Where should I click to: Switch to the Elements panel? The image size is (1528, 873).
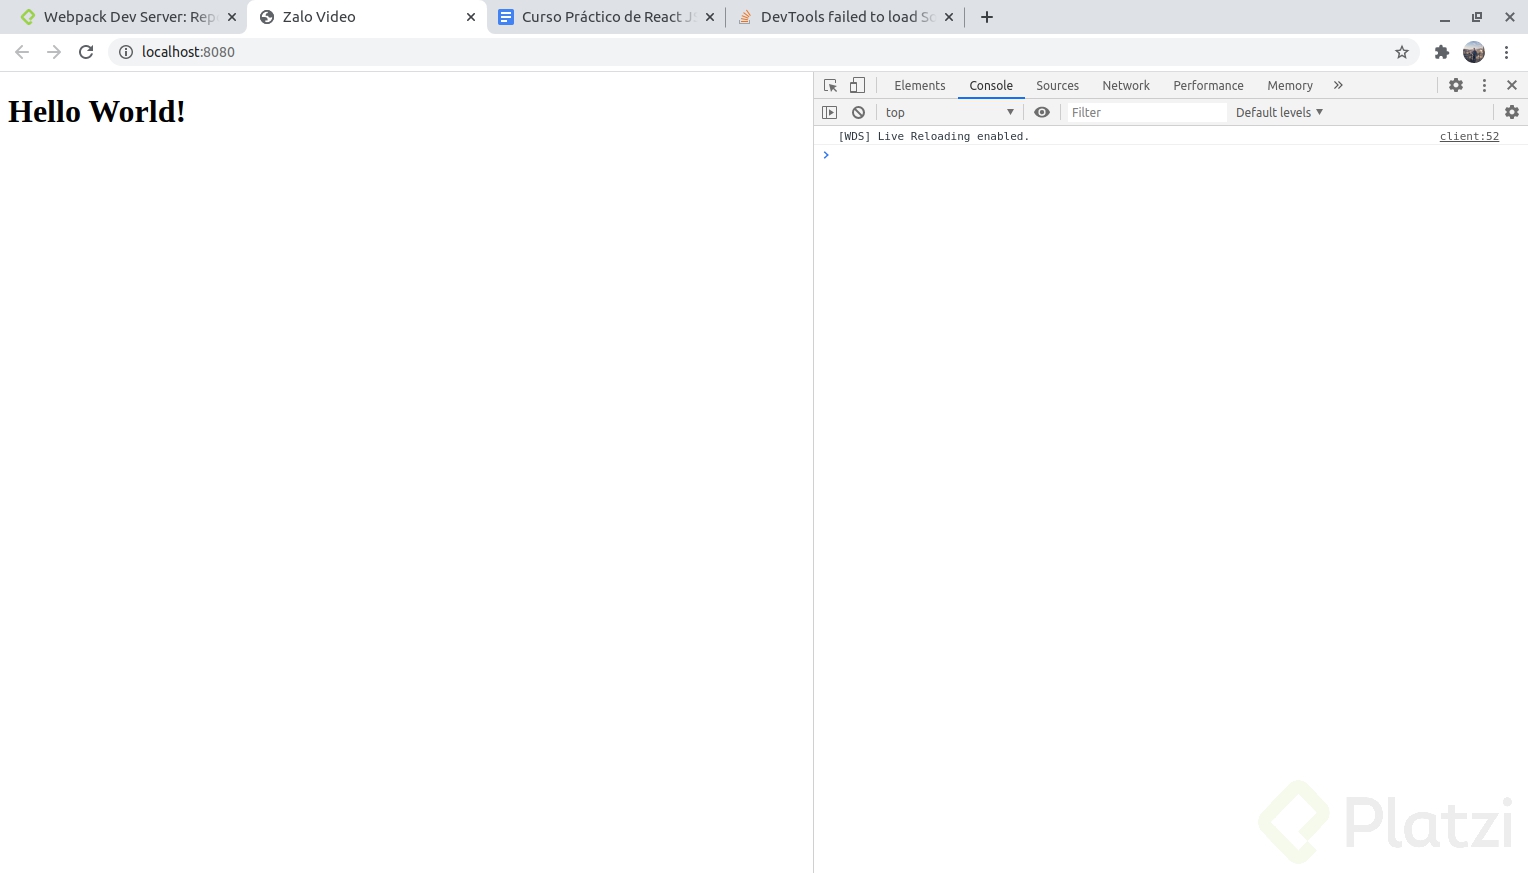(x=919, y=85)
